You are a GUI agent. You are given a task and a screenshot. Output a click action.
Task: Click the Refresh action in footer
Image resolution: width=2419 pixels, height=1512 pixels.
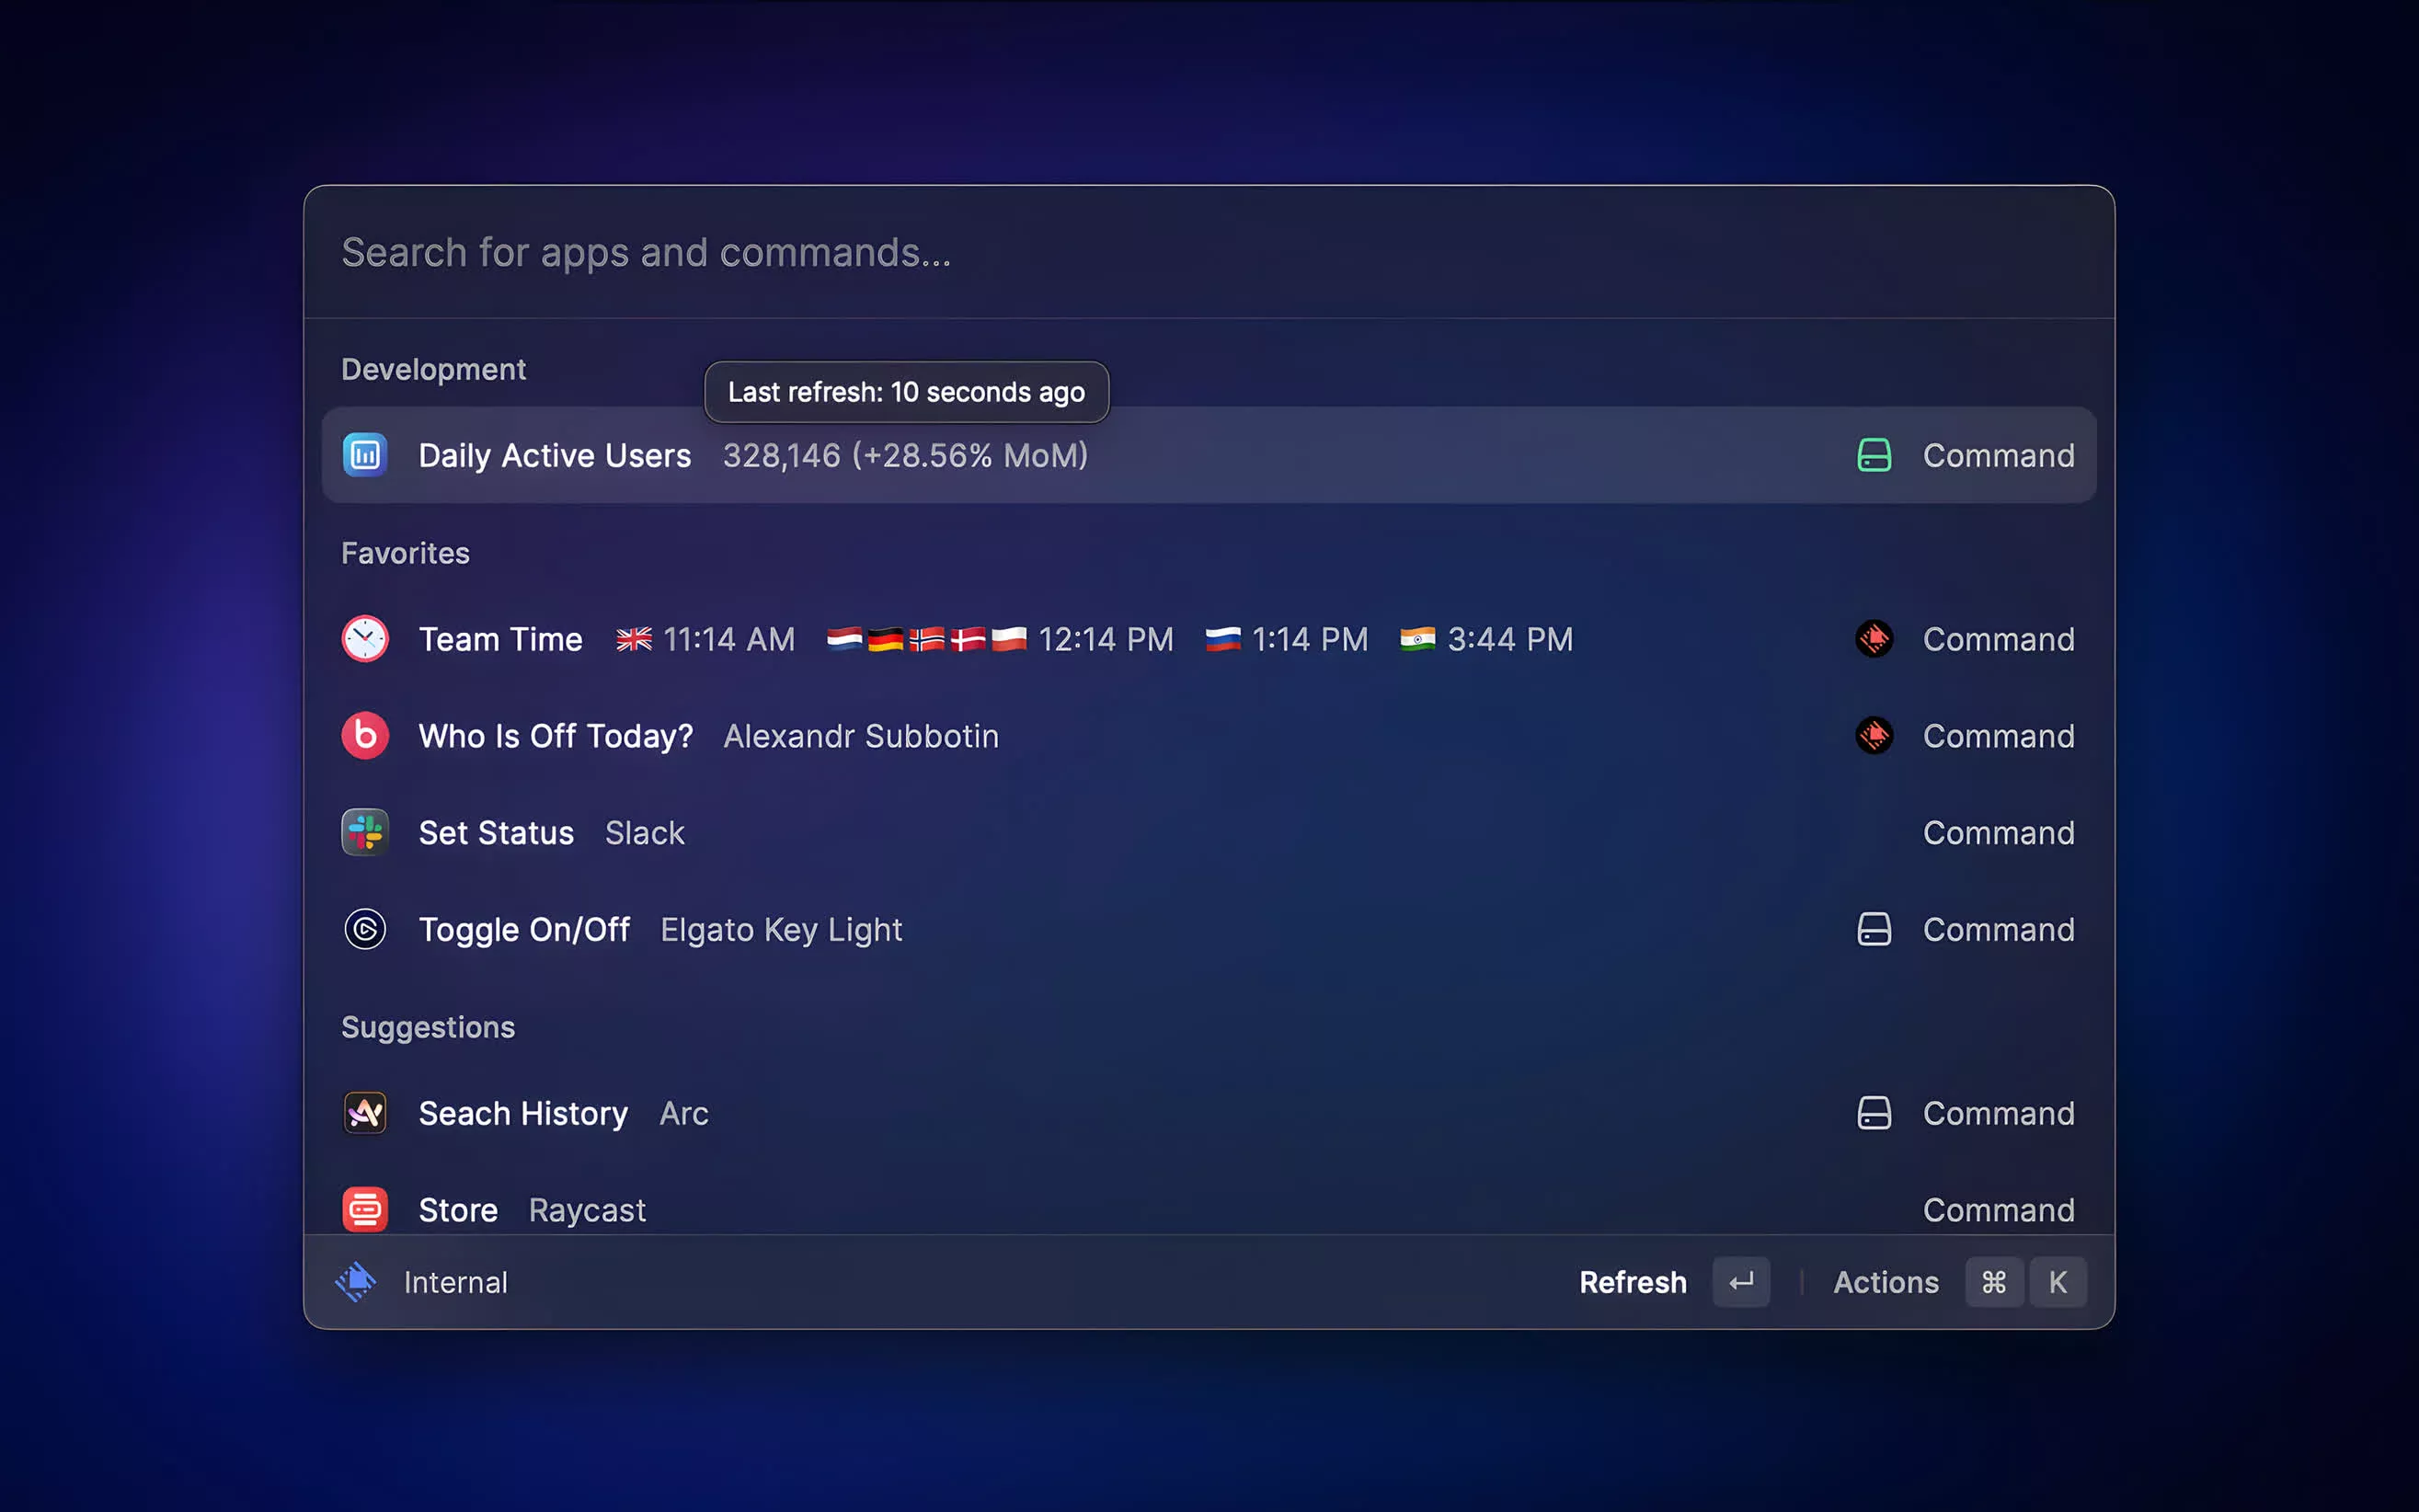pyautogui.click(x=1632, y=1282)
